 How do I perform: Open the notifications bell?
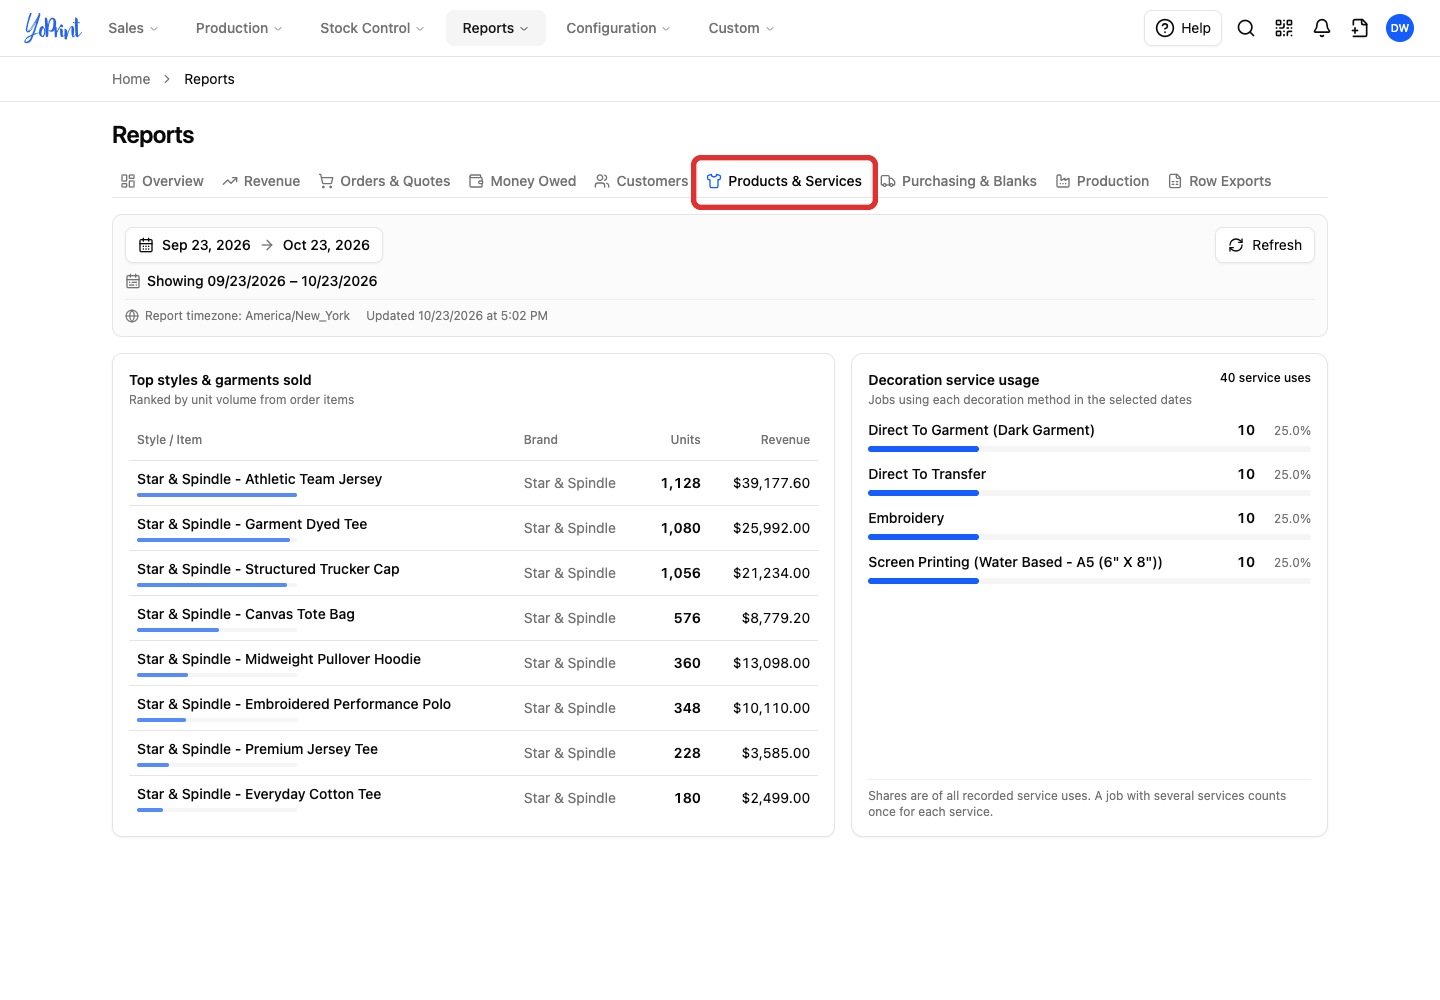pos(1322,28)
